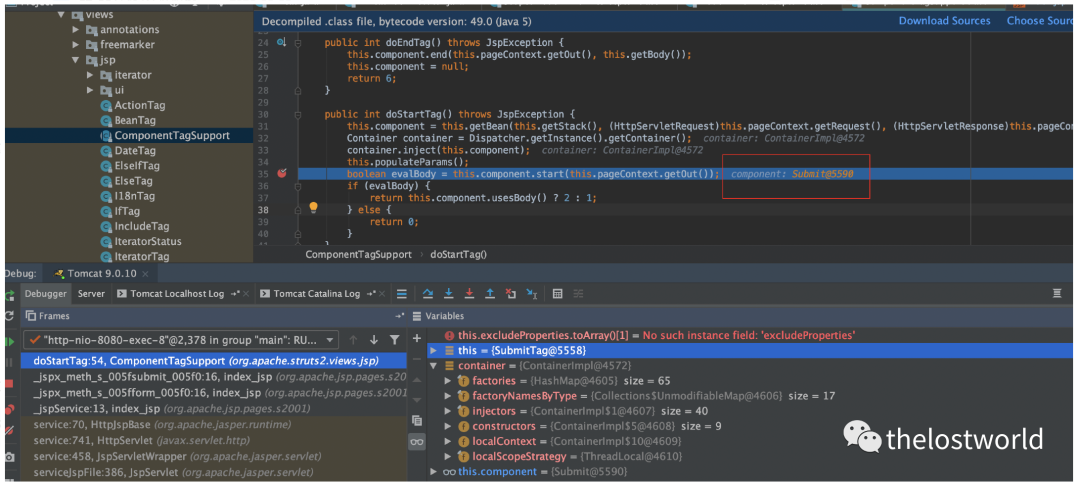Open the Tomcat Catalina Log tab
Image resolution: width=1080 pixels, height=485 pixels.
click(x=316, y=294)
